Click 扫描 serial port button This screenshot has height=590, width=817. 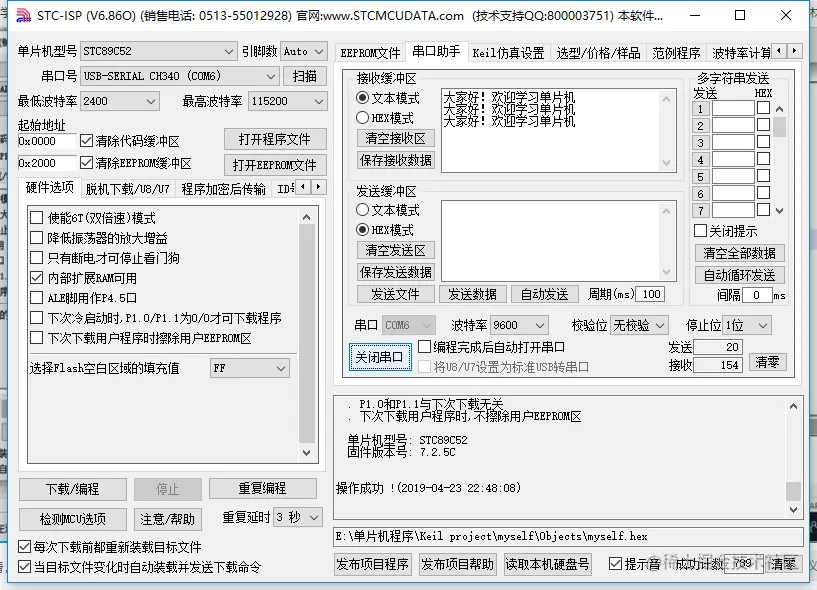click(305, 76)
